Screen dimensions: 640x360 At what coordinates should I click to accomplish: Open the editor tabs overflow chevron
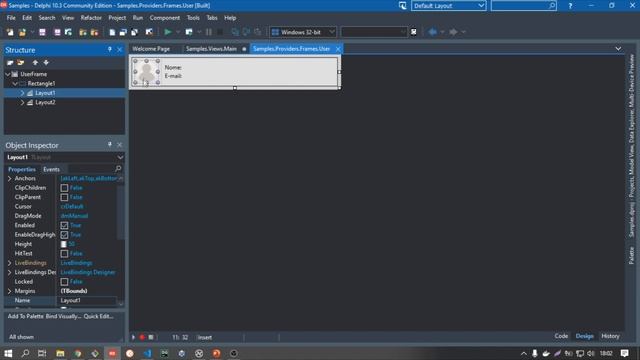(x=618, y=49)
